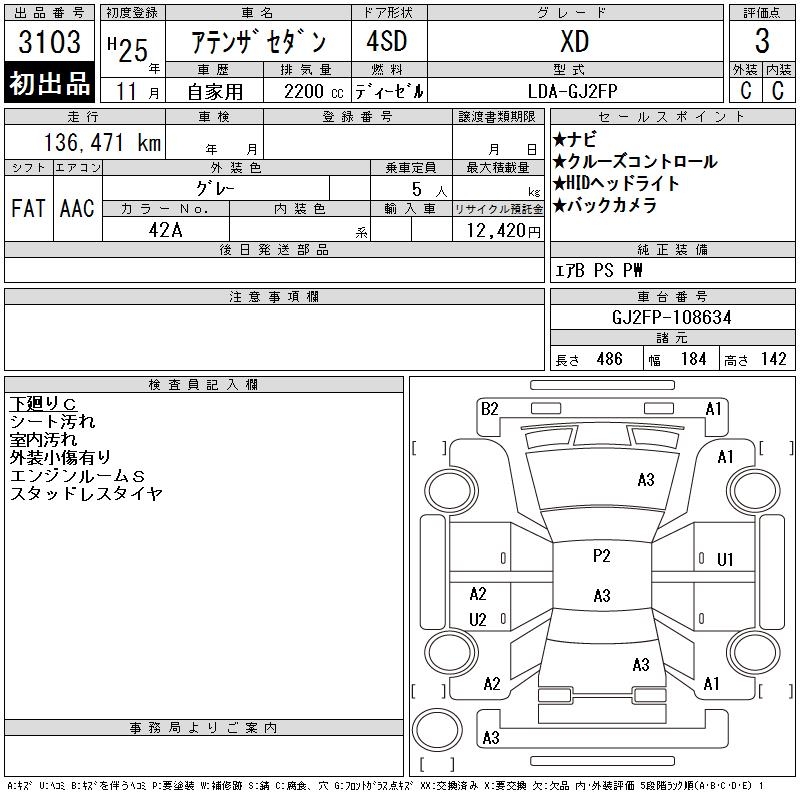Select the overall grade score 3

click(762, 41)
